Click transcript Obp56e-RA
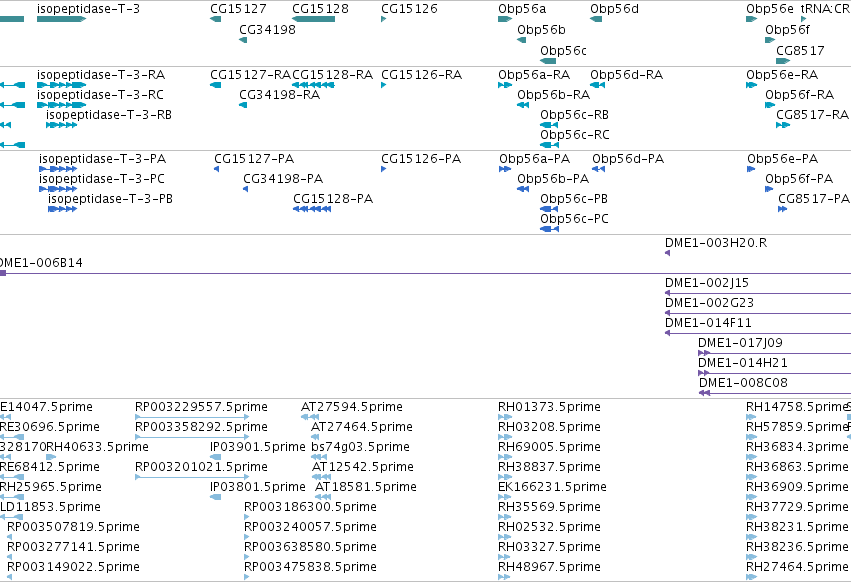 (782, 74)
